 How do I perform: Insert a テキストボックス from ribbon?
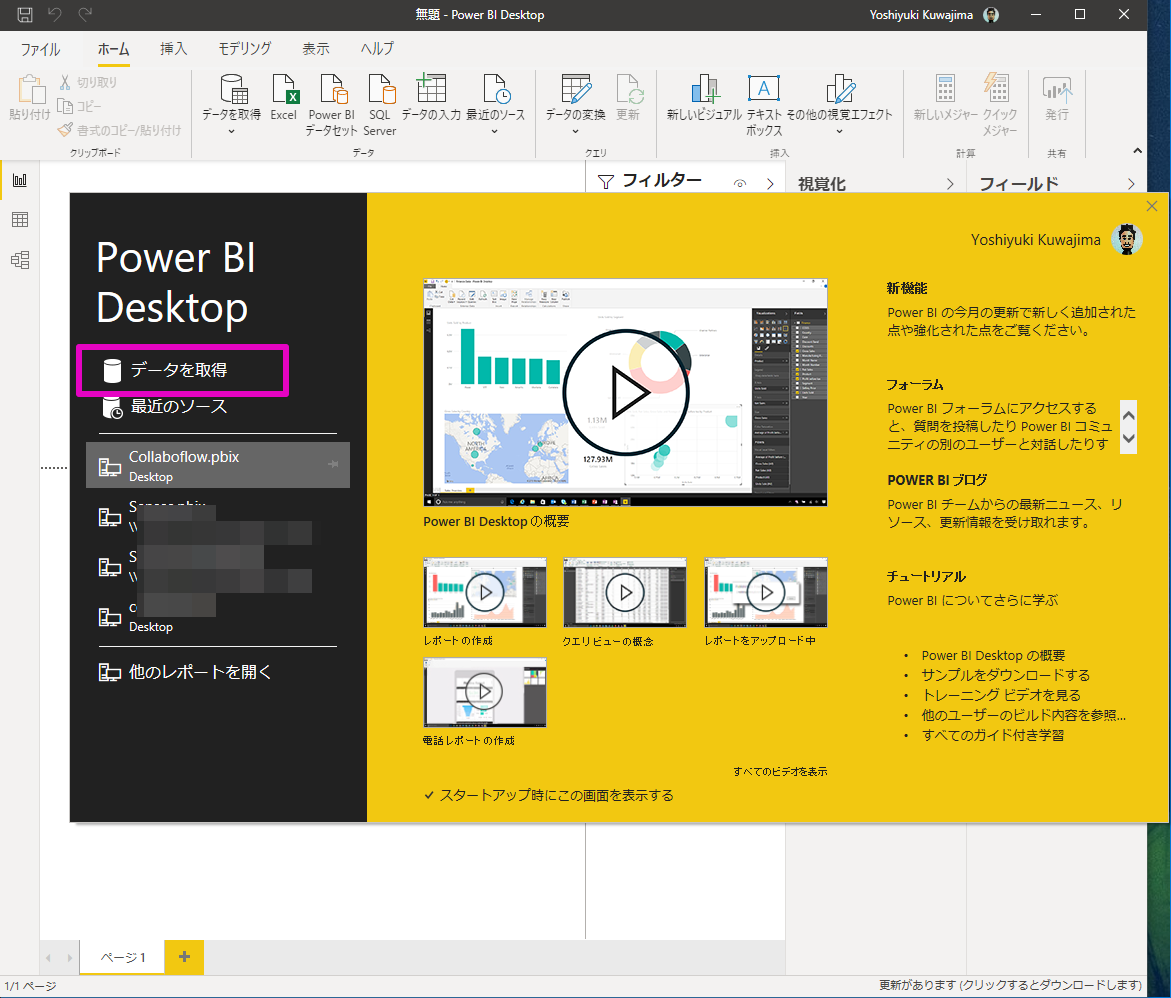coord(763,89)
